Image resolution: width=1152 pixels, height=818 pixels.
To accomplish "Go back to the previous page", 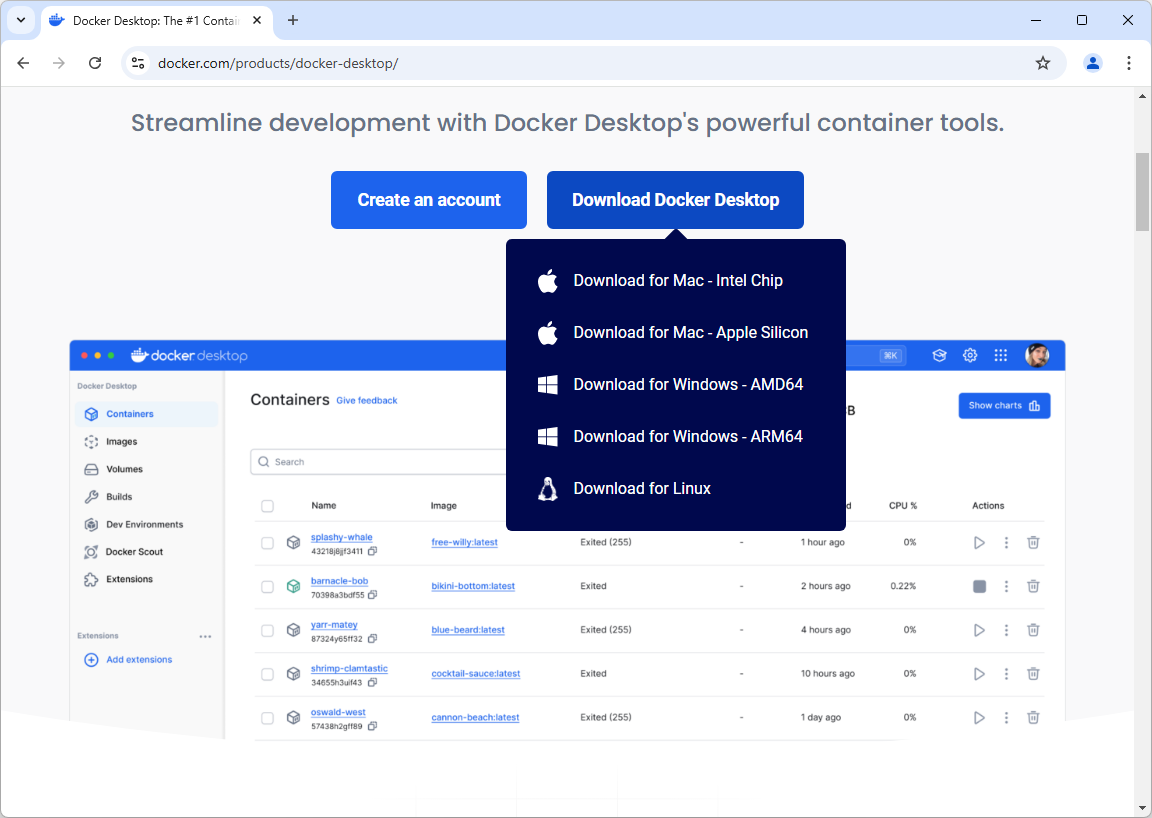I will pyautogui.click(x=24, y=63).
